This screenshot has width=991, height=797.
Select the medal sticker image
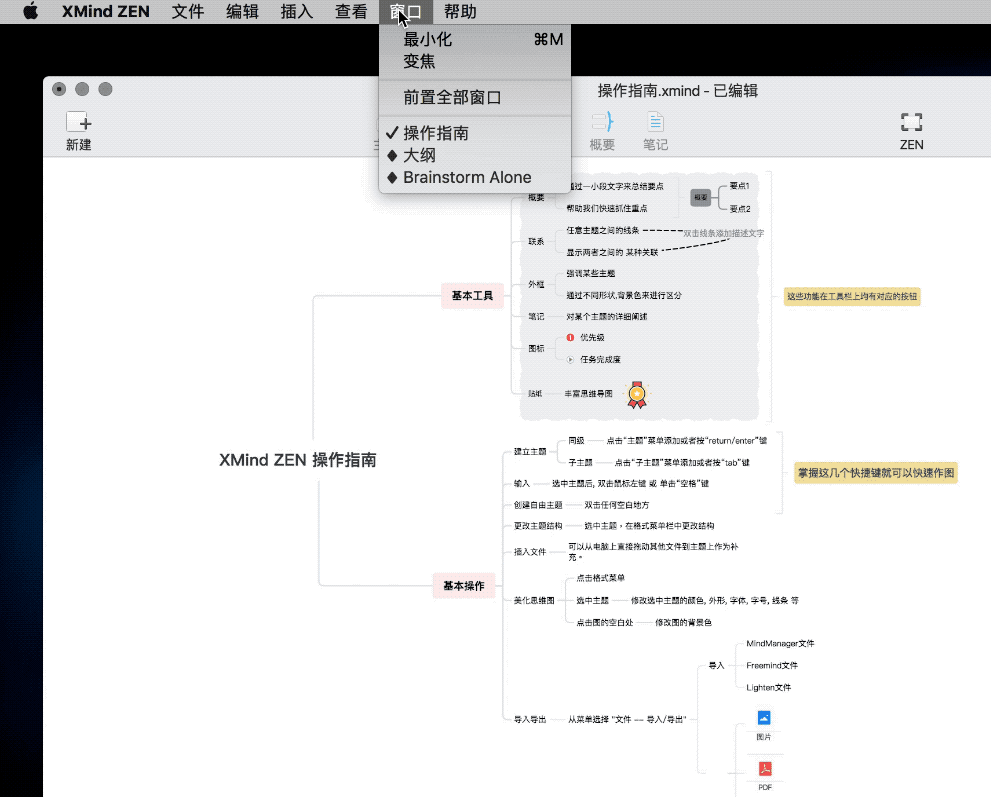point(637,394)
